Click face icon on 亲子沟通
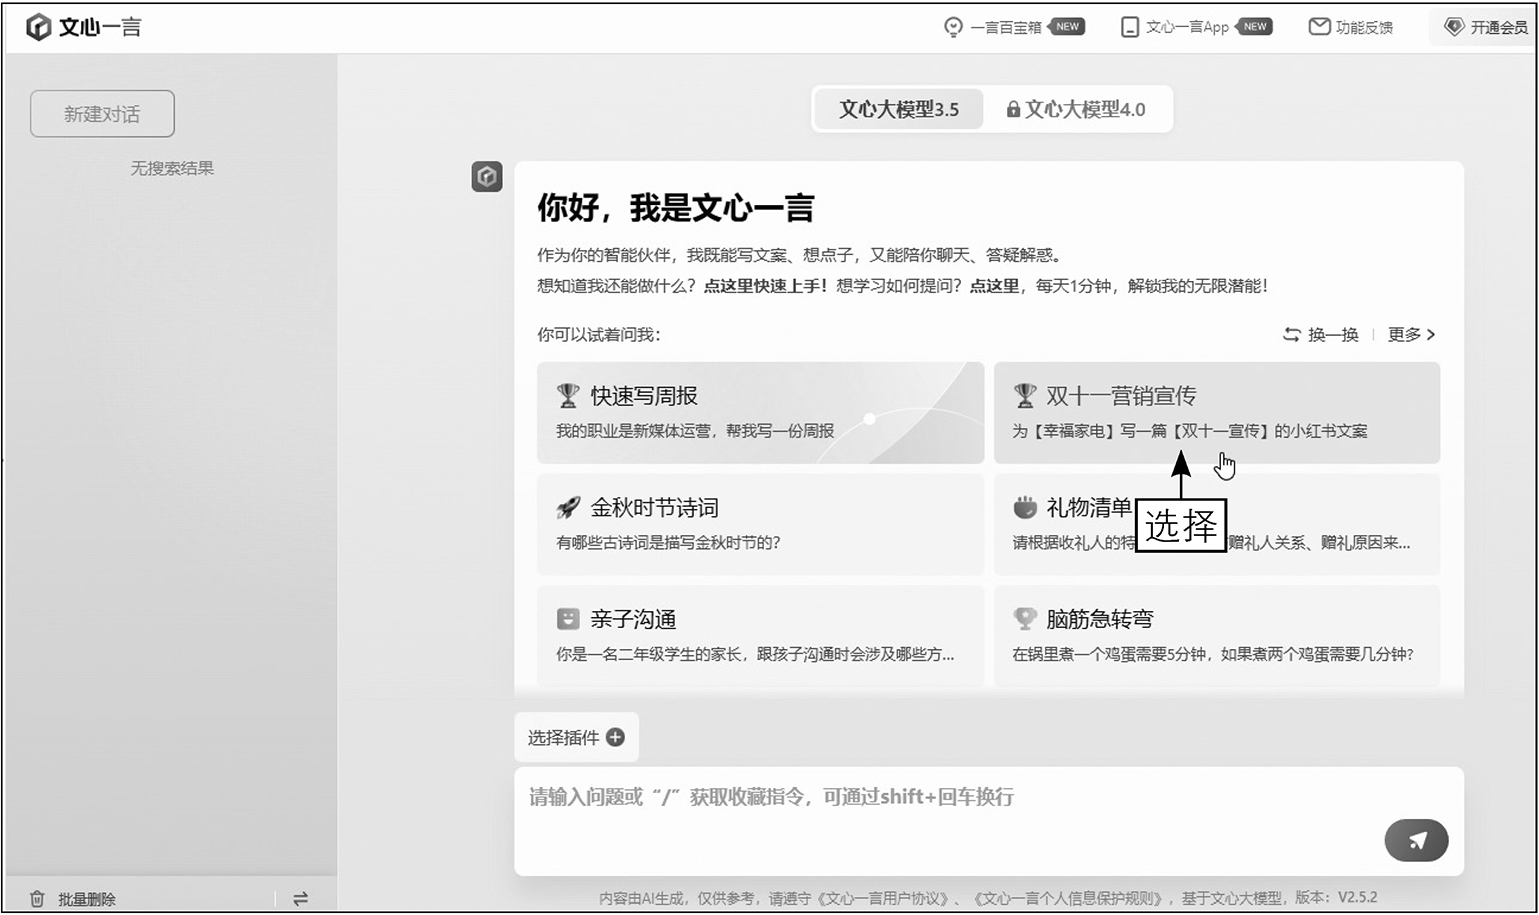The image size is (1539, 915). [568, 619]
